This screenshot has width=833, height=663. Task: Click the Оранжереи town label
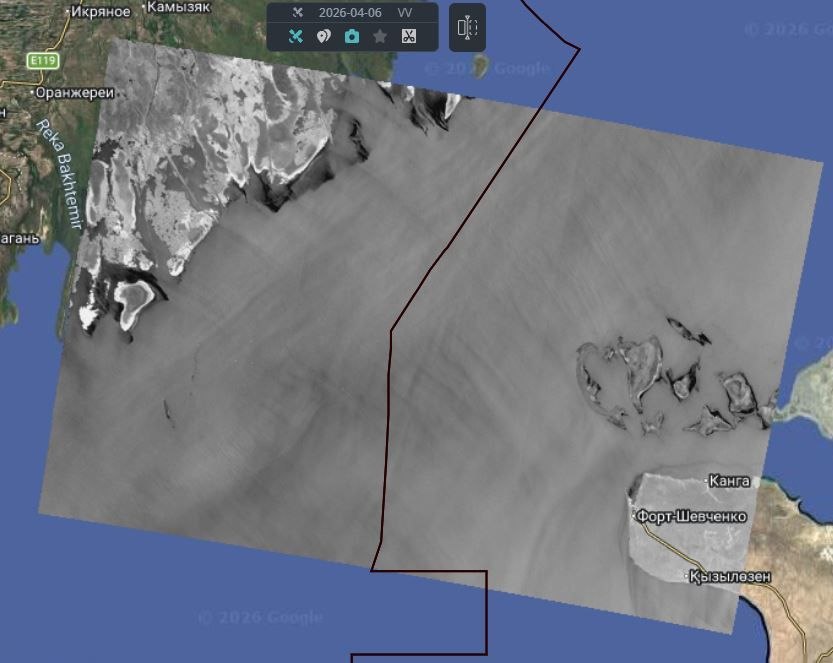(x=74, y=92)
